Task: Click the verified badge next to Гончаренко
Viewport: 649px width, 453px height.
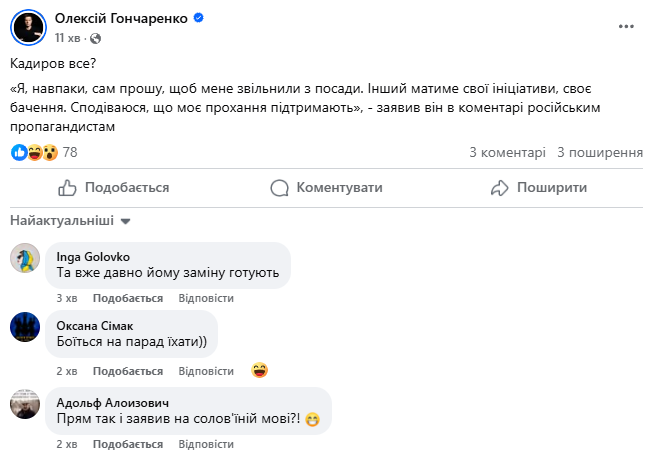Action: (198, 18)
